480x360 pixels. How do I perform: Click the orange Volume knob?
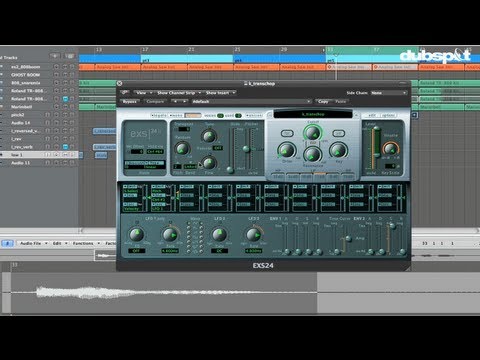[x=390, y=148]
